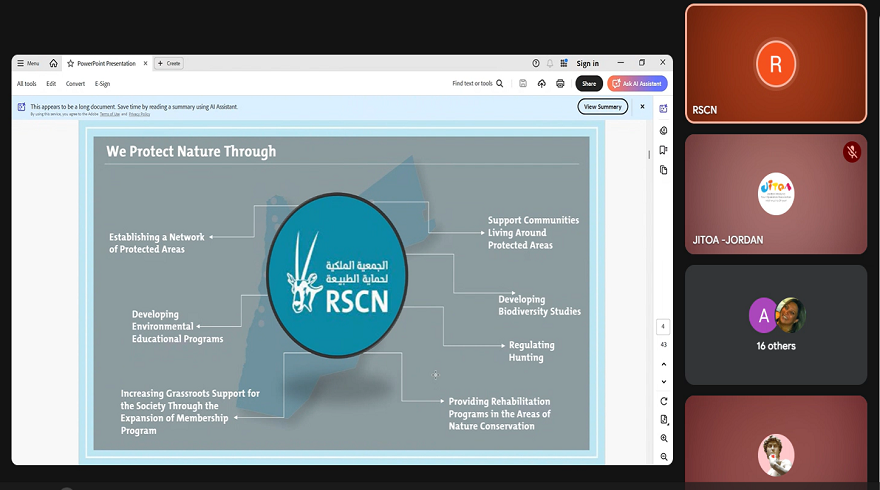
Task: Click 'Developing Biodiversity Studies' text
Action: 539,305
